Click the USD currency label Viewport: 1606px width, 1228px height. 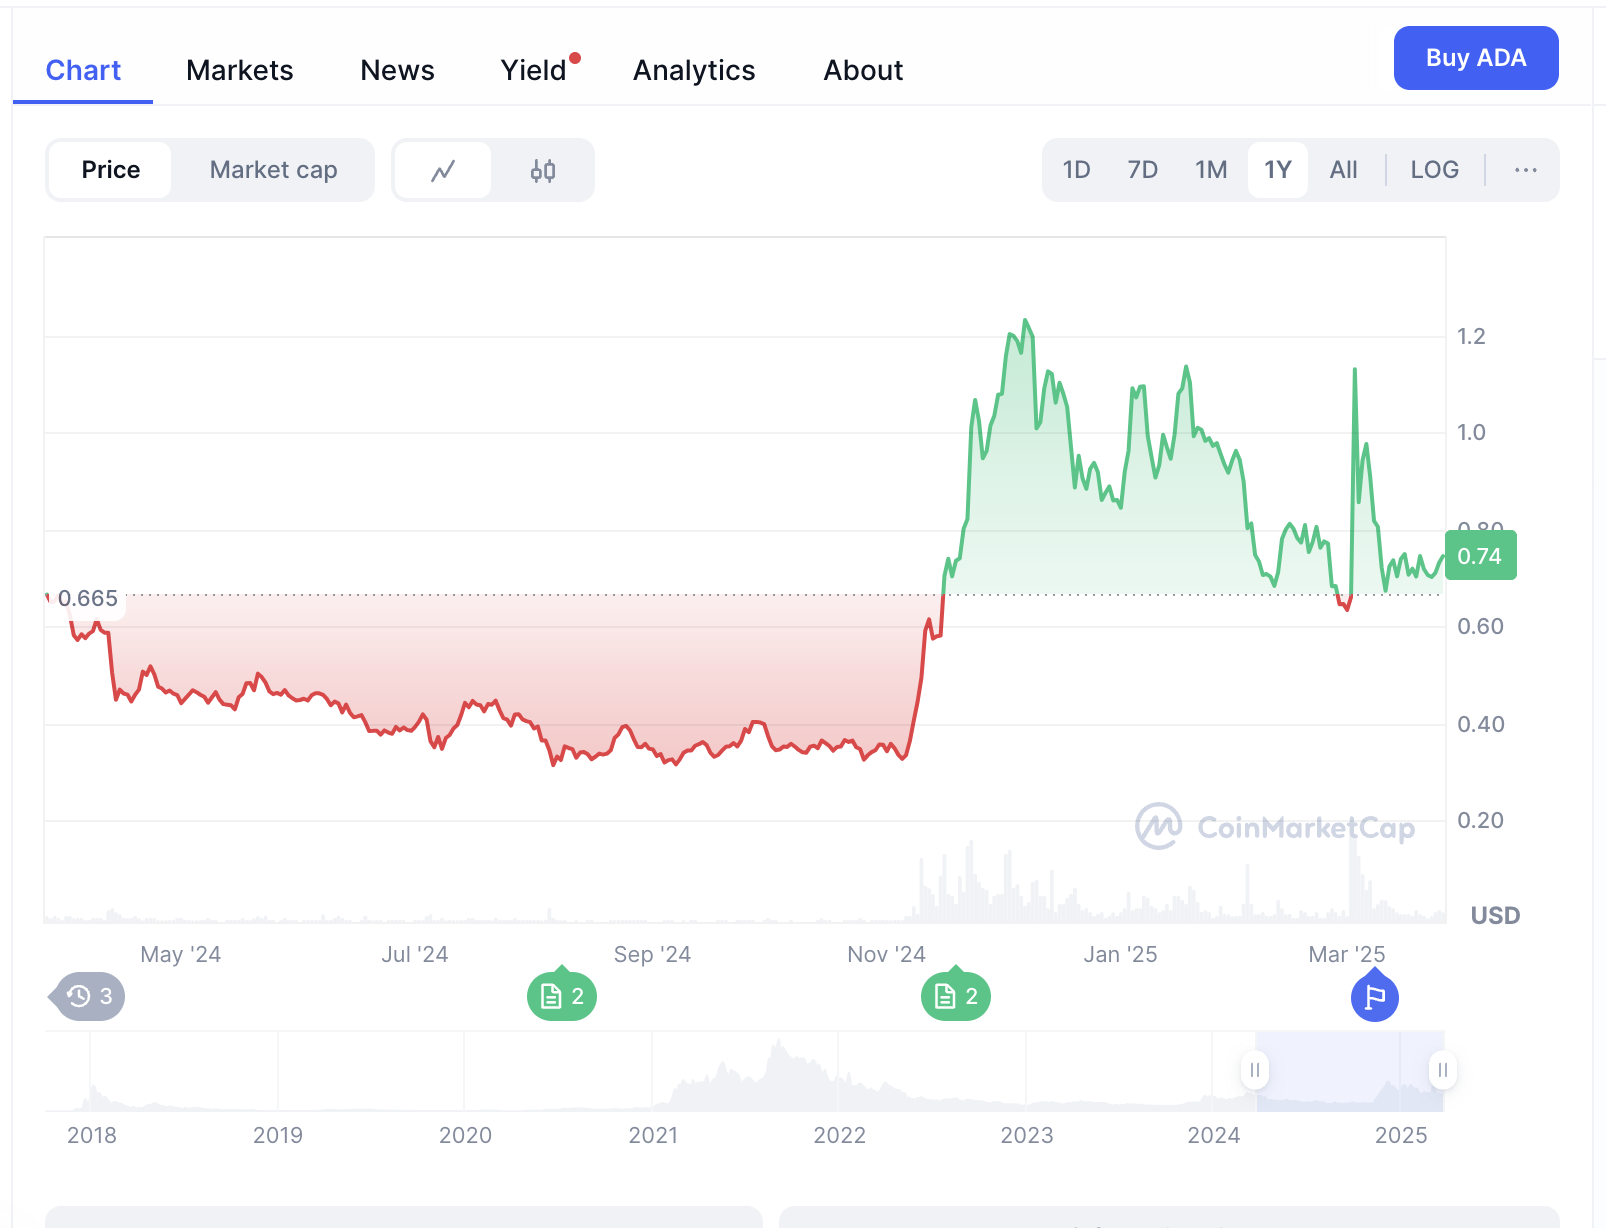pos(1495,916)
